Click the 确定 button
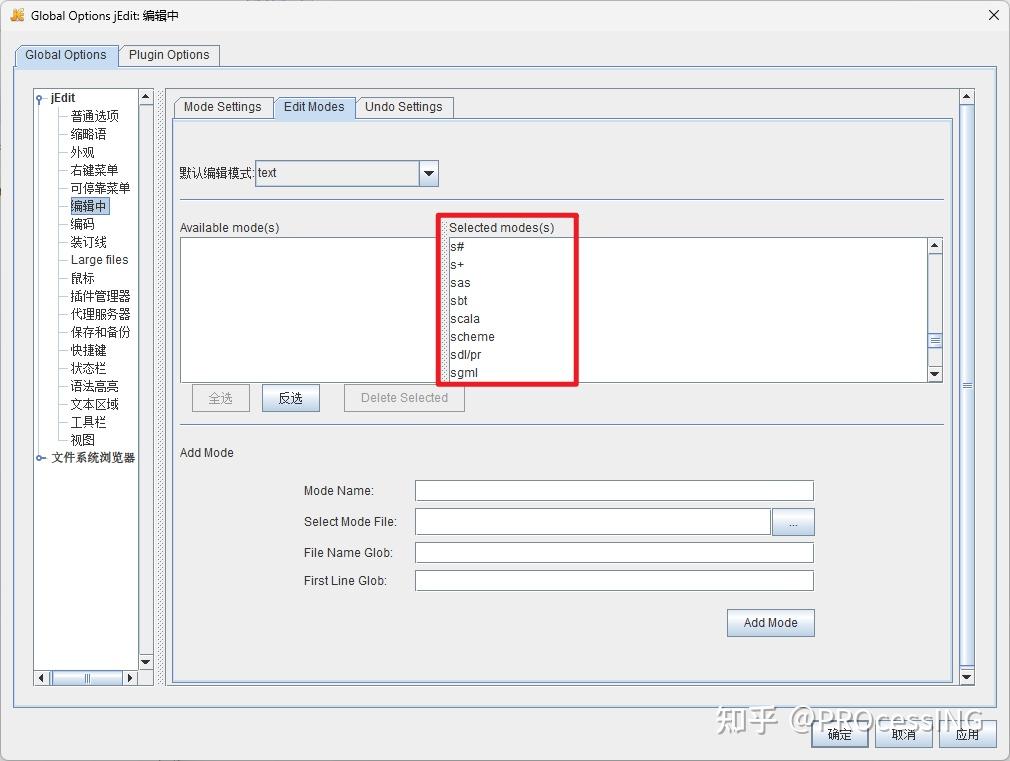Screen dimensions: 1010x761 point(840,735)
